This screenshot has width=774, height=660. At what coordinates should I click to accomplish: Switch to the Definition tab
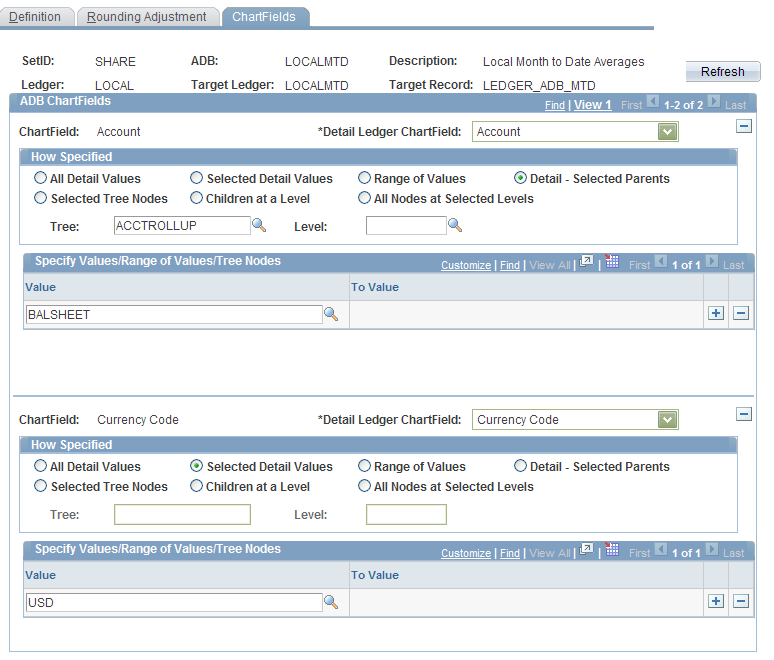35,17
